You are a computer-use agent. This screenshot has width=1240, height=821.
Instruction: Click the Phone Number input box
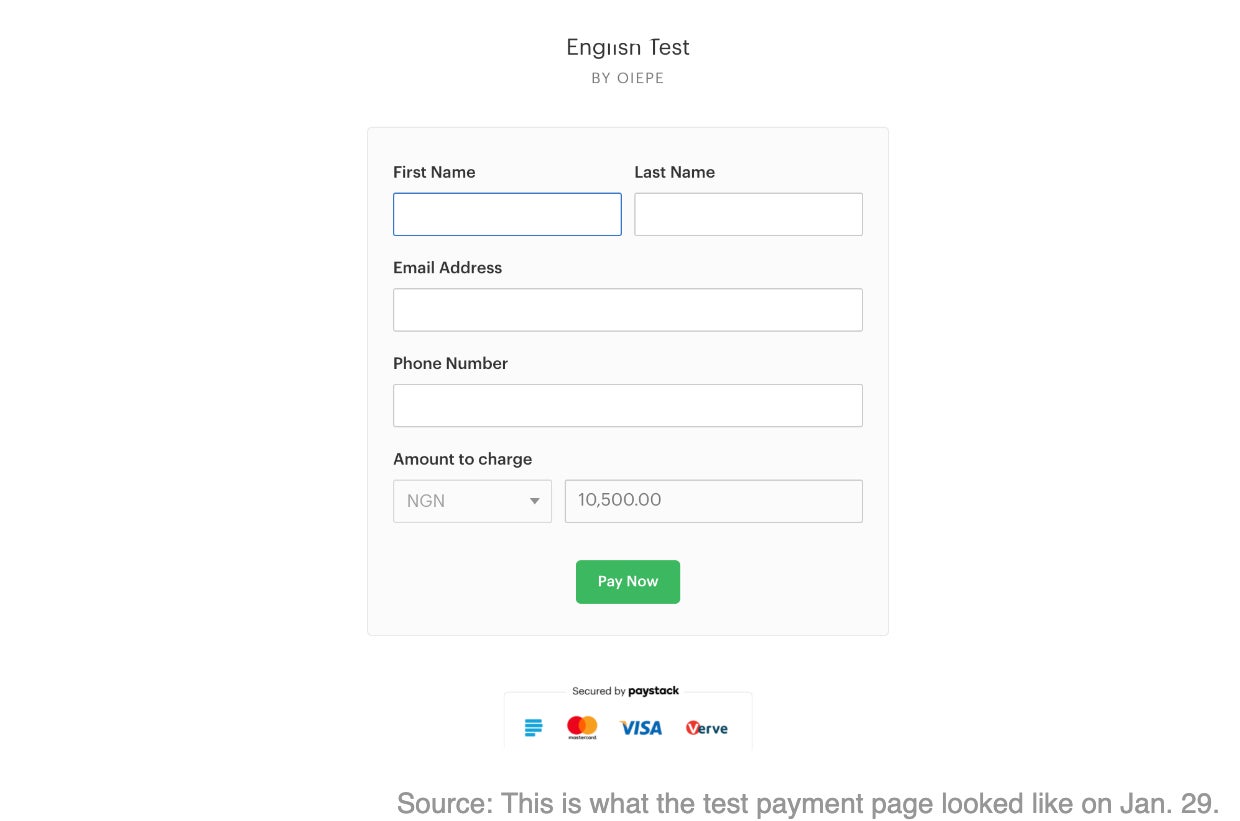point(628,406)
